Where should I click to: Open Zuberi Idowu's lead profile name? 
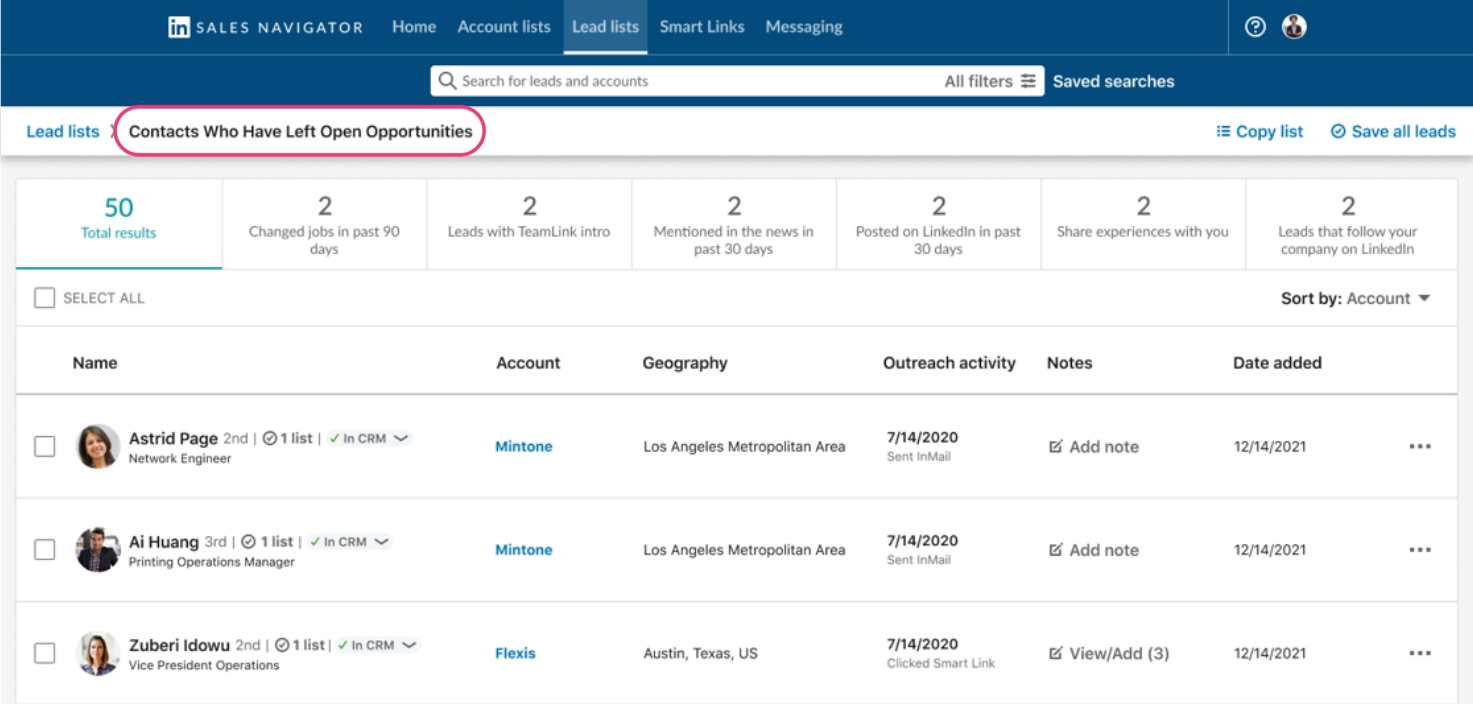pyautogui.click(x=180, y=645)
